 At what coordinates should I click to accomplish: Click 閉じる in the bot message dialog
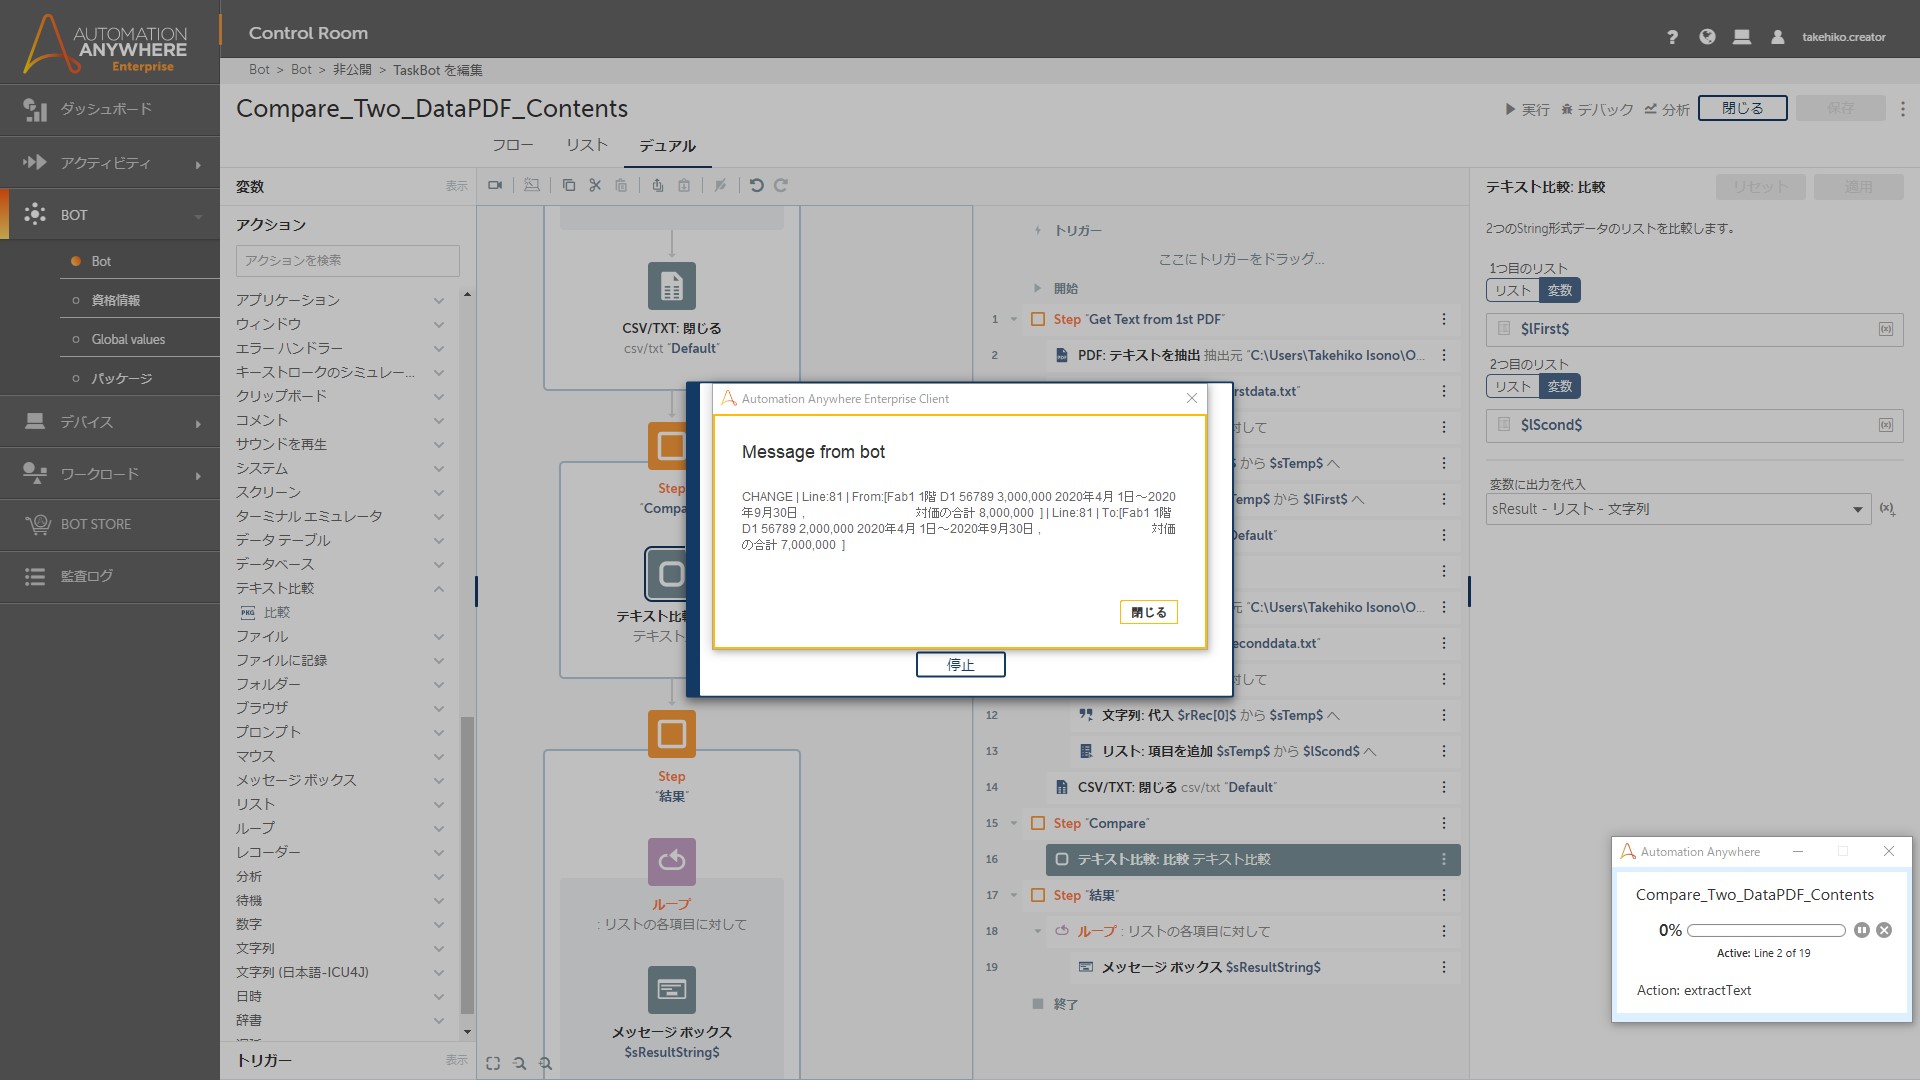(x=1148, y=612)
